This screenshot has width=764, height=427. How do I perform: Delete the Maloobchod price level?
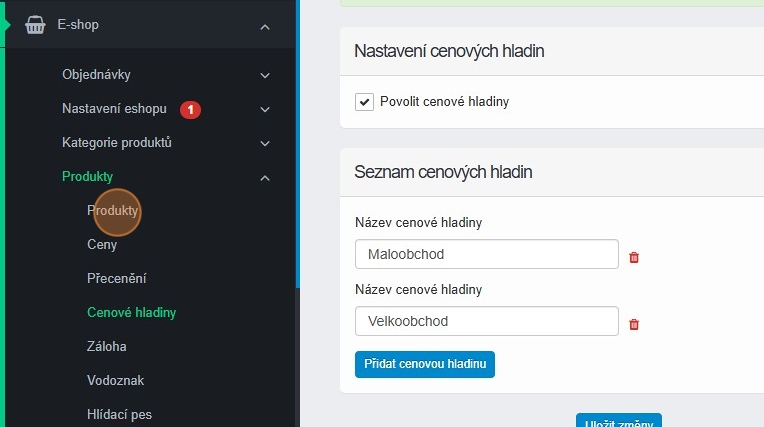634,257
